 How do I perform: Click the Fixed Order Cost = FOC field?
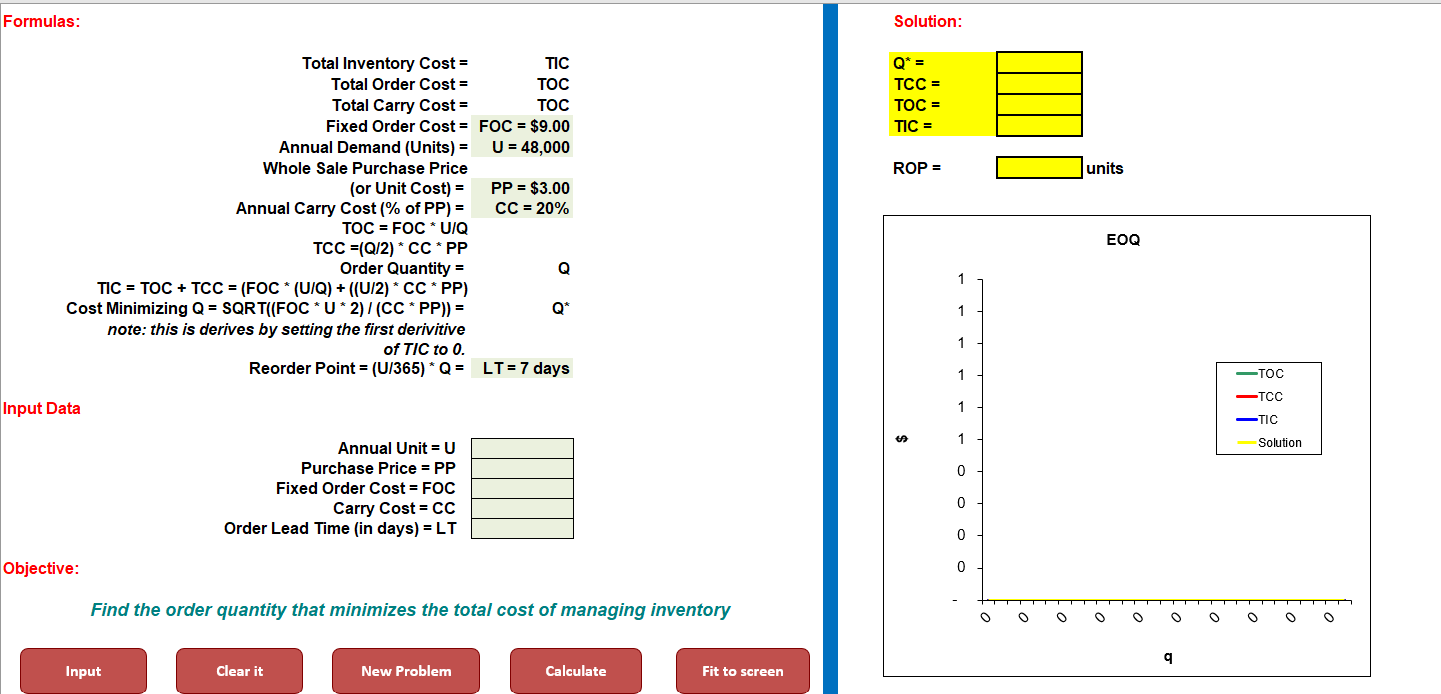[x=521, y=488]
